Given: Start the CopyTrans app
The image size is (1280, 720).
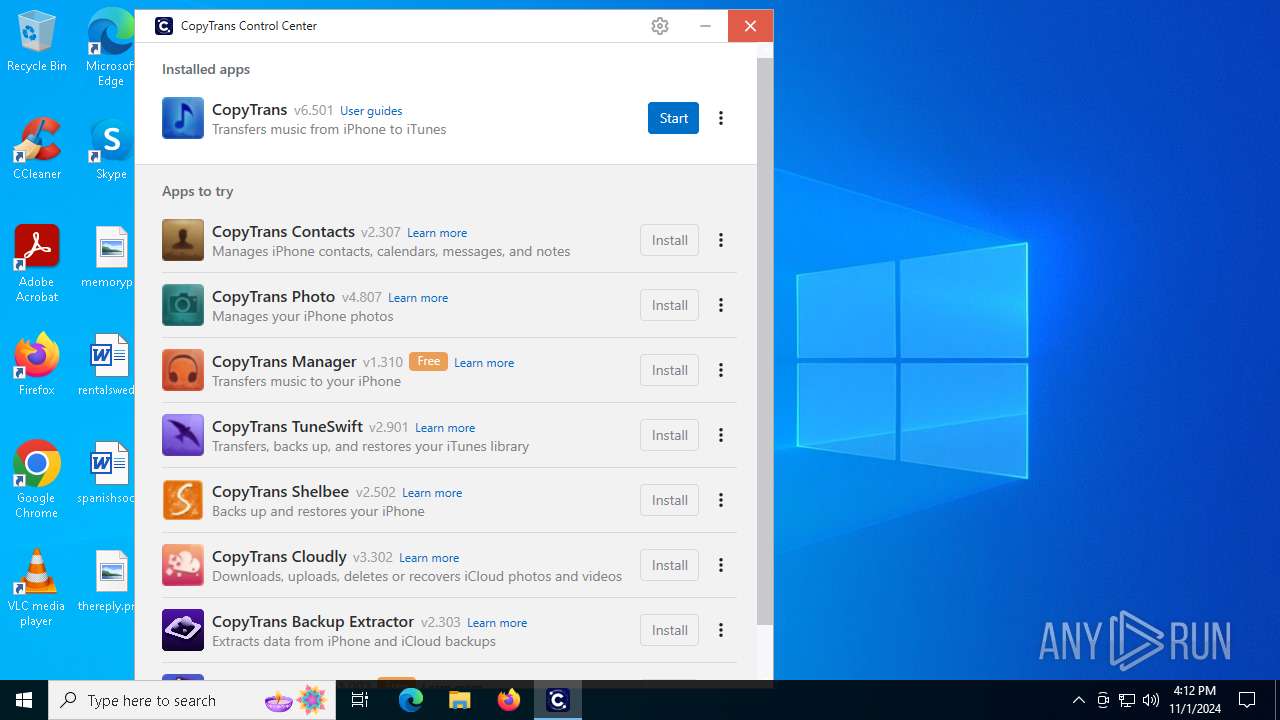Looking at the screenshot, I should tap(673, 118).
